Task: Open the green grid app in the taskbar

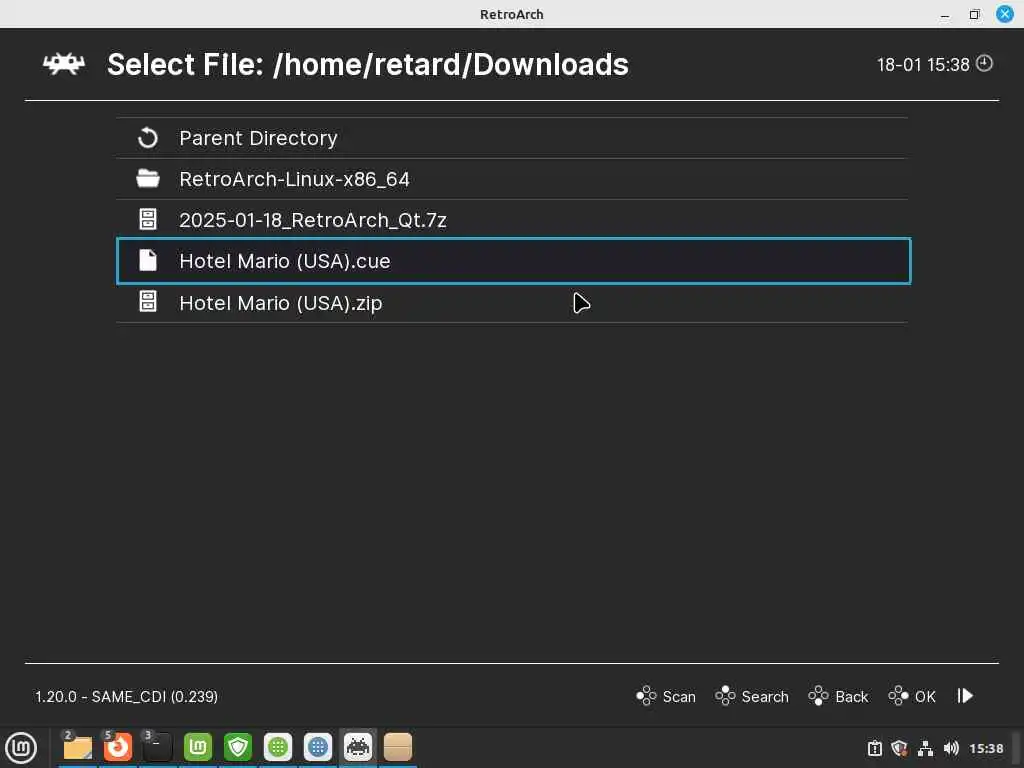Action: click(x=278, y=747)
